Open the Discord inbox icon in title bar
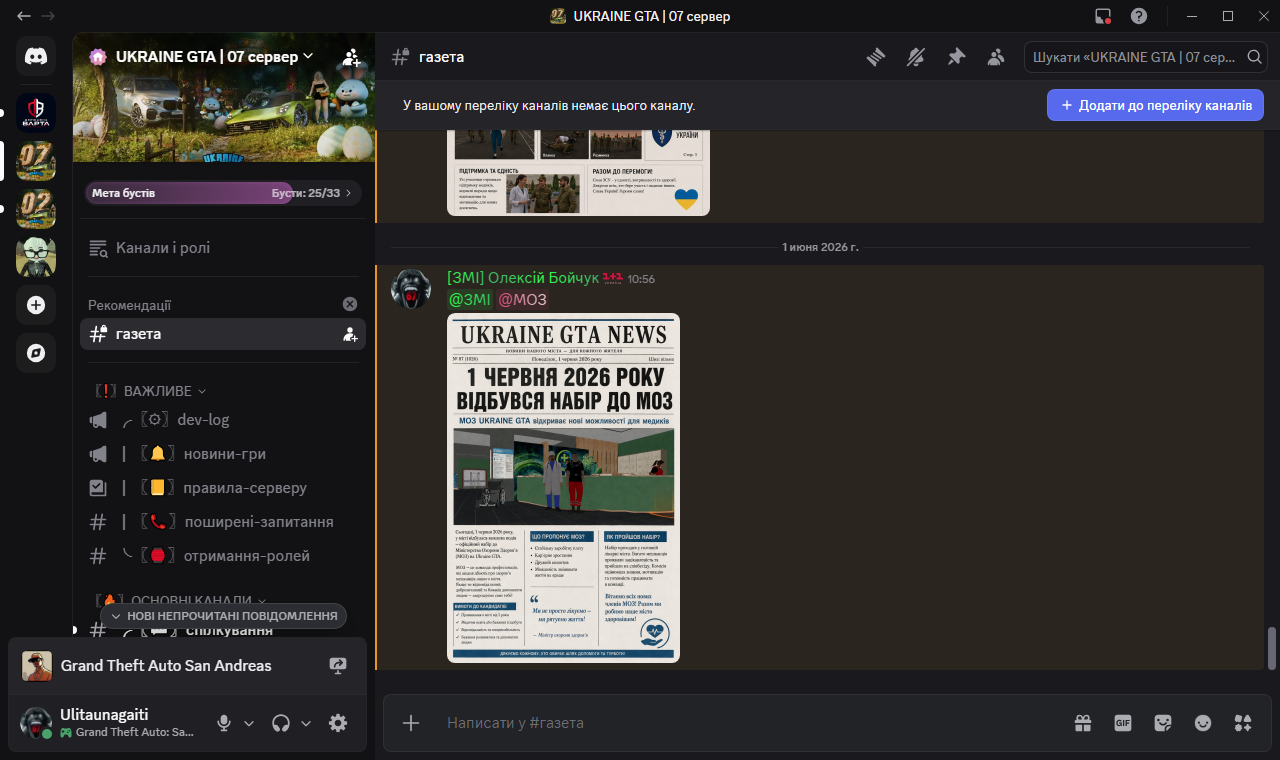This screenshot has height=760, width=1280. [1103, 16]
